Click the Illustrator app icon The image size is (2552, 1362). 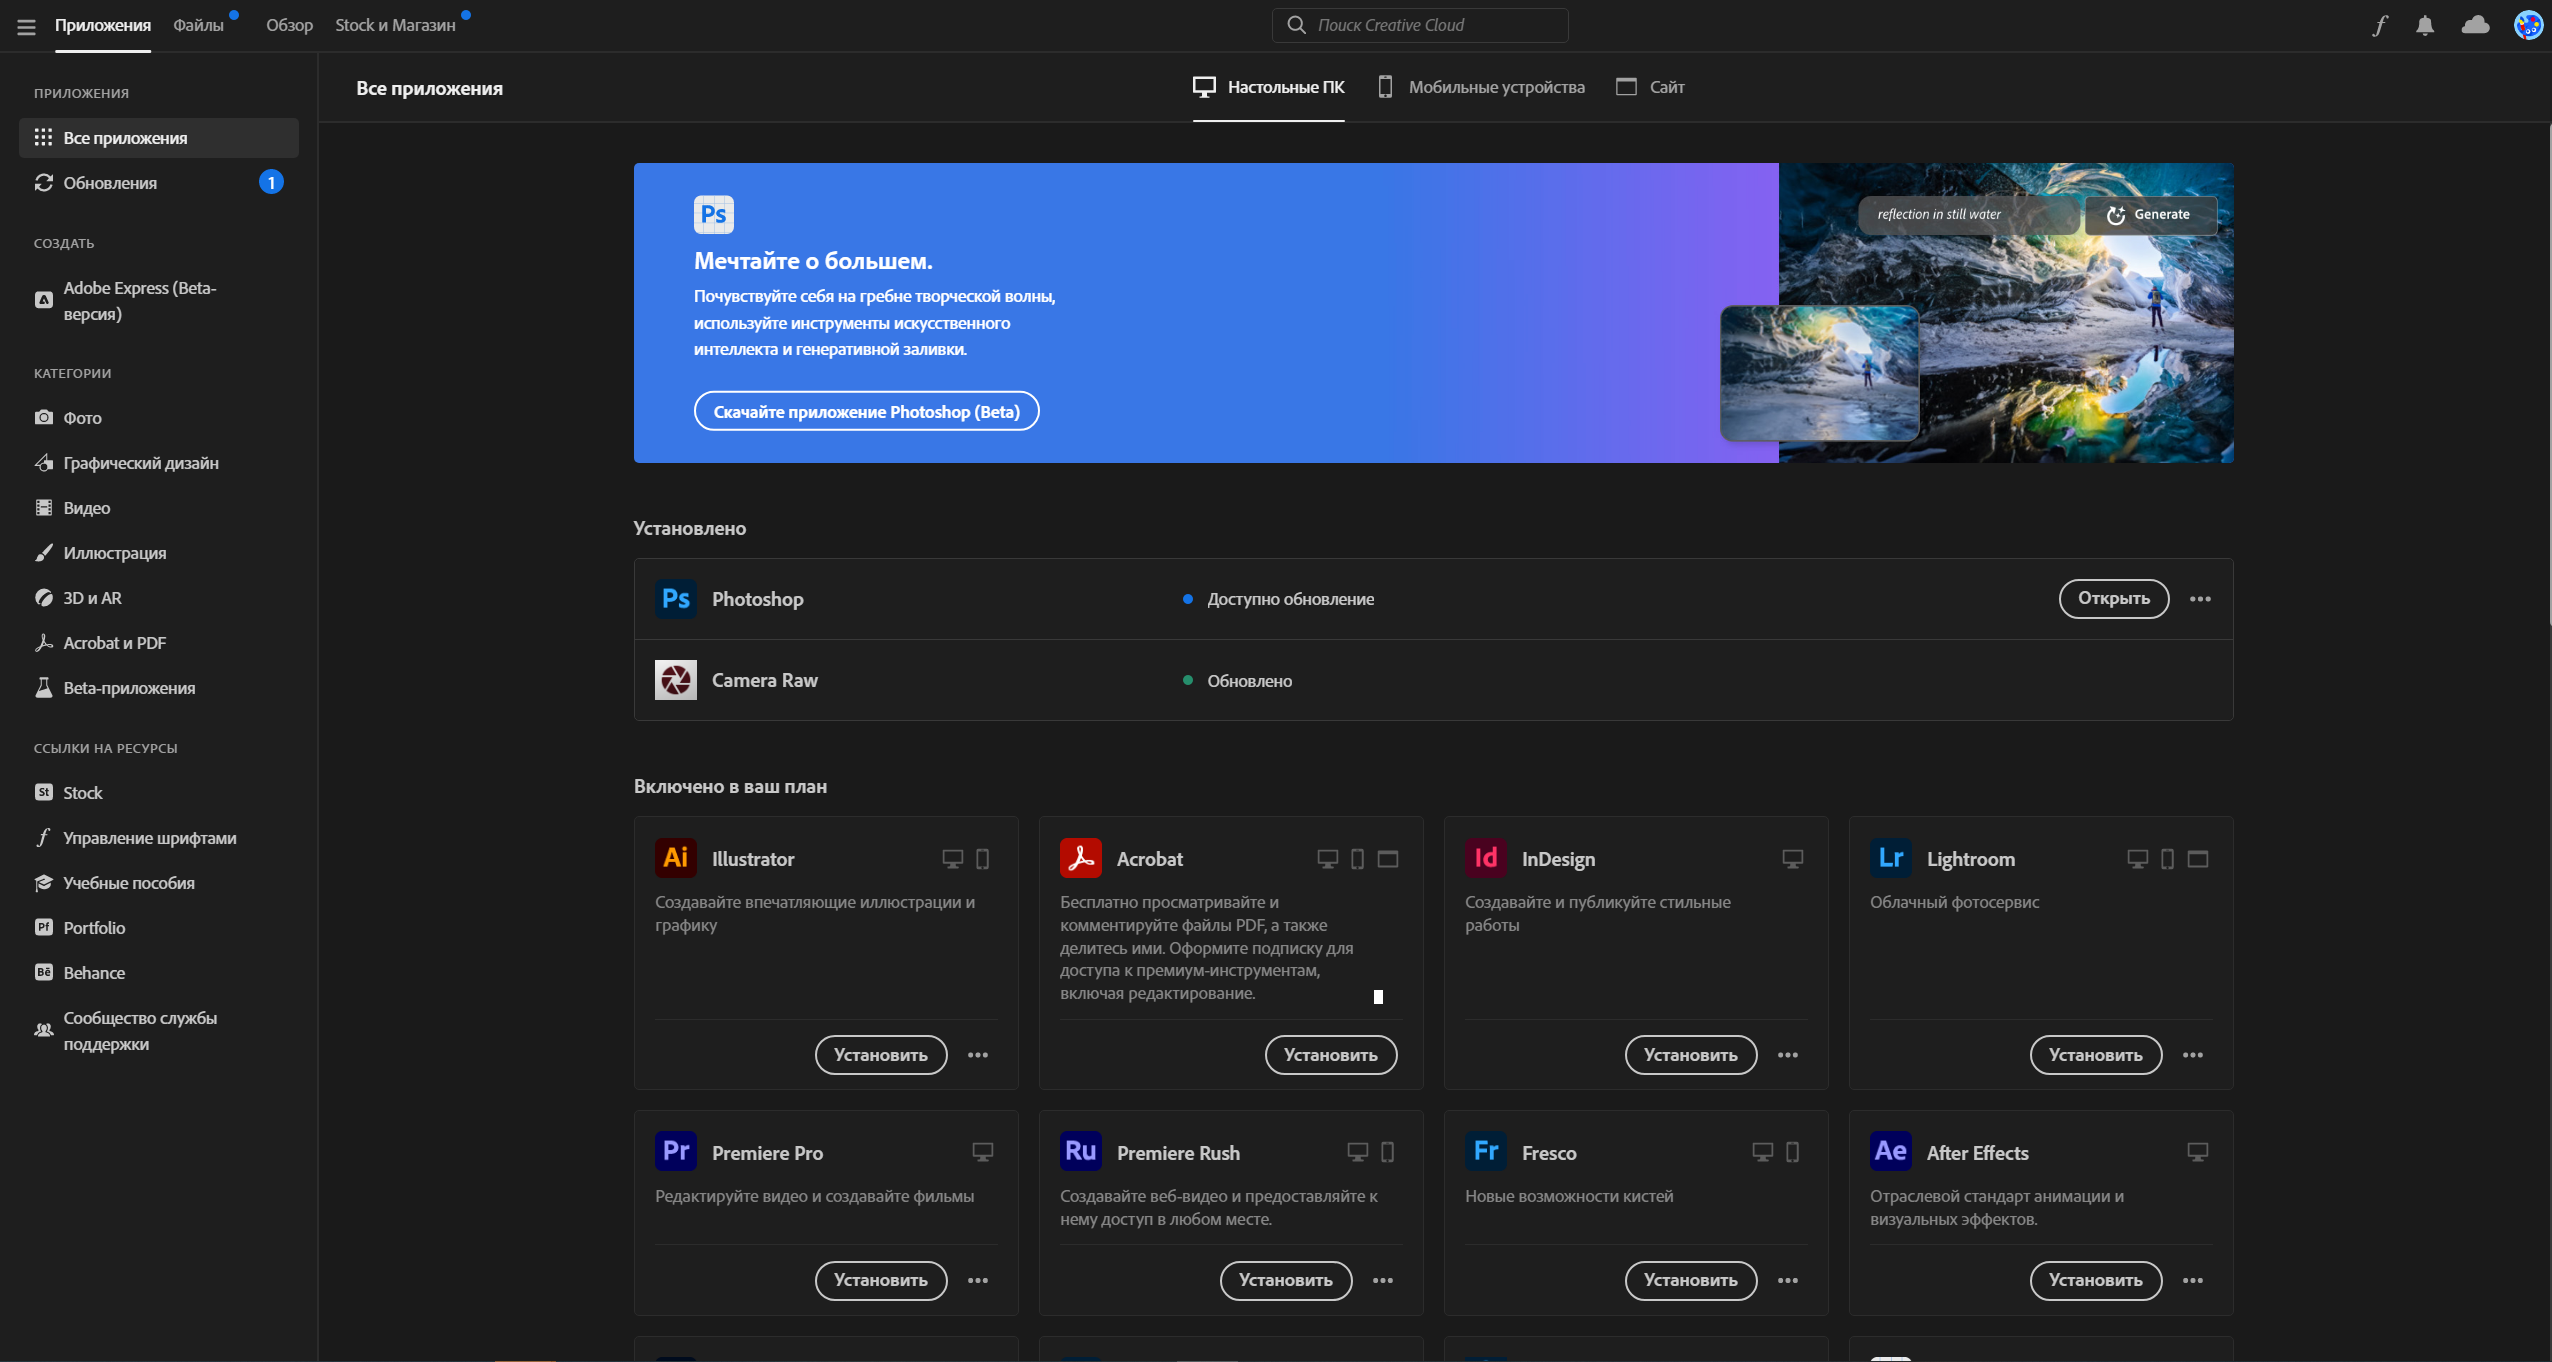[x=676, y=858]
